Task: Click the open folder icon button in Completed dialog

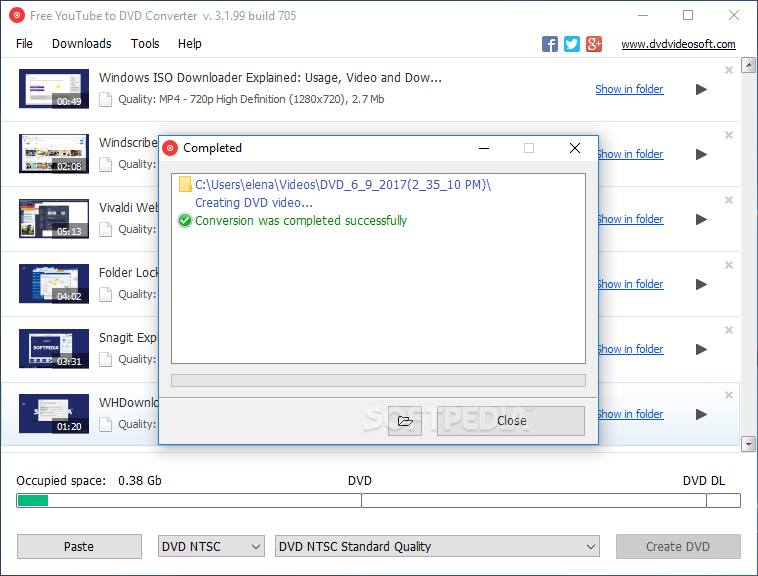Action: [x=405, y=421]
